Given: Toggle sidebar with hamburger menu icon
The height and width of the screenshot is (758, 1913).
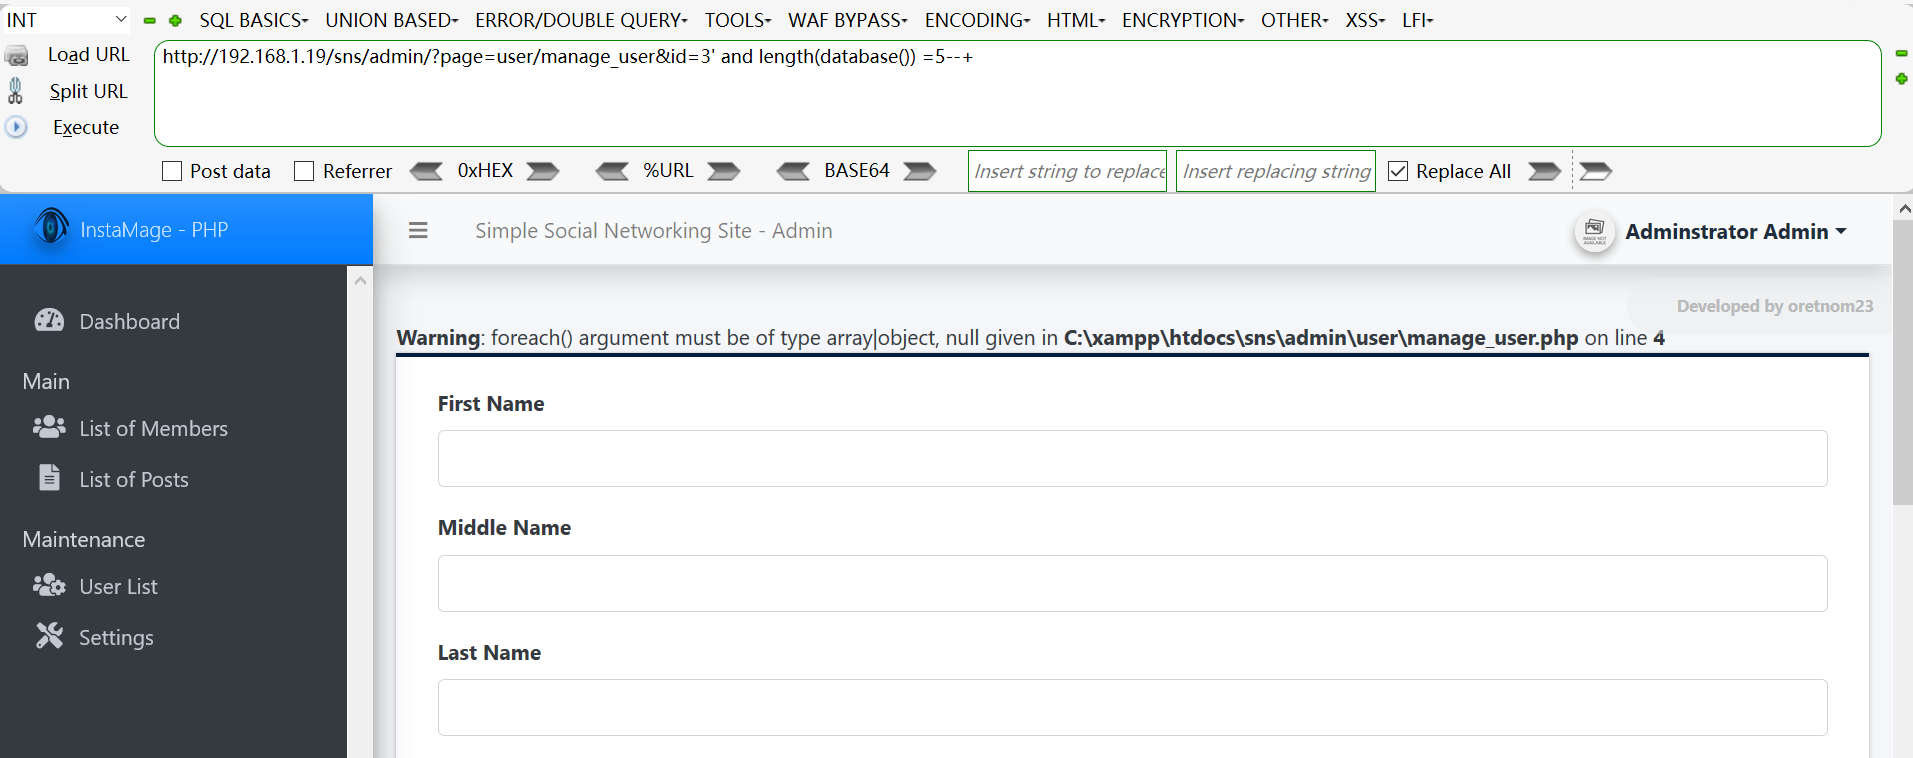Looking at the screenshot, I should pos(418,231).
